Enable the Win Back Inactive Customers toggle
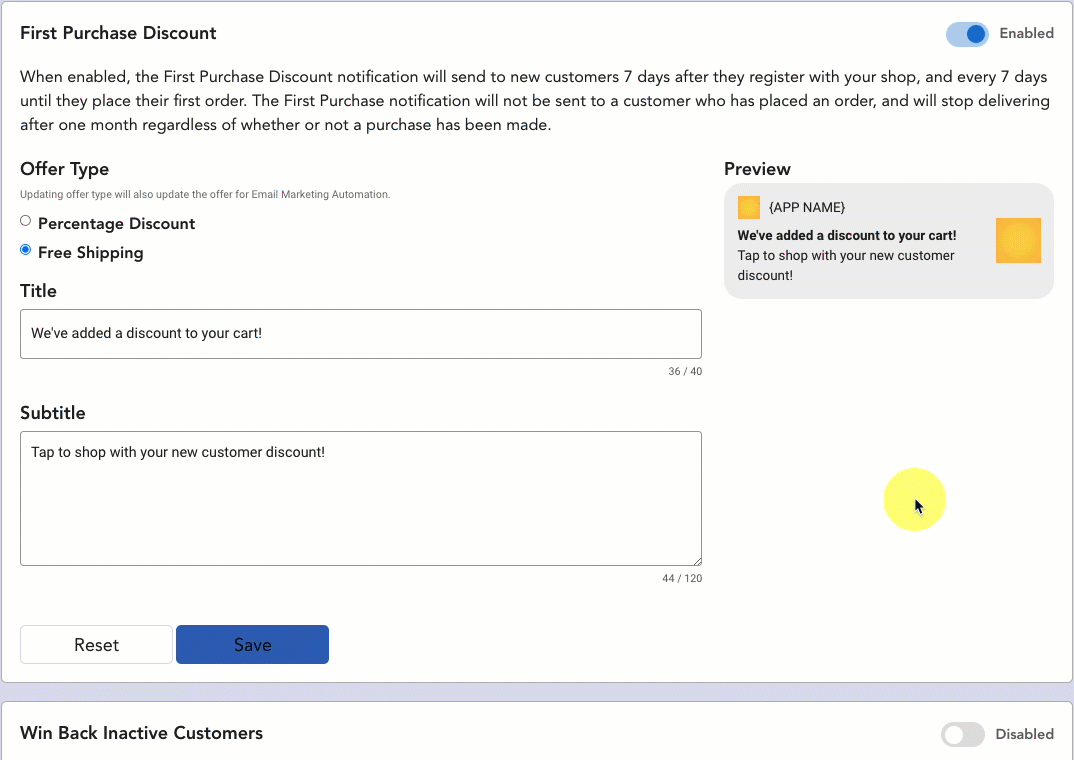This screenshot has height=760, width=1074. pos(963,735)
